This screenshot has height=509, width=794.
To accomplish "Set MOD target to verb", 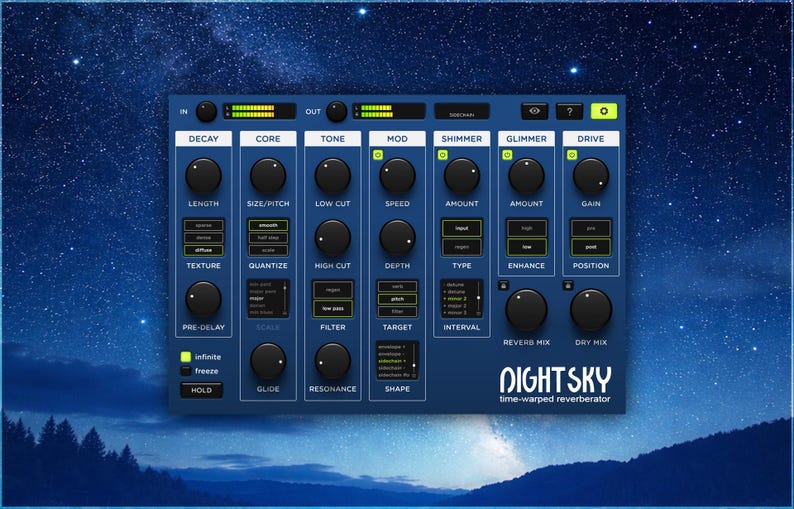I will coord(398,287).
